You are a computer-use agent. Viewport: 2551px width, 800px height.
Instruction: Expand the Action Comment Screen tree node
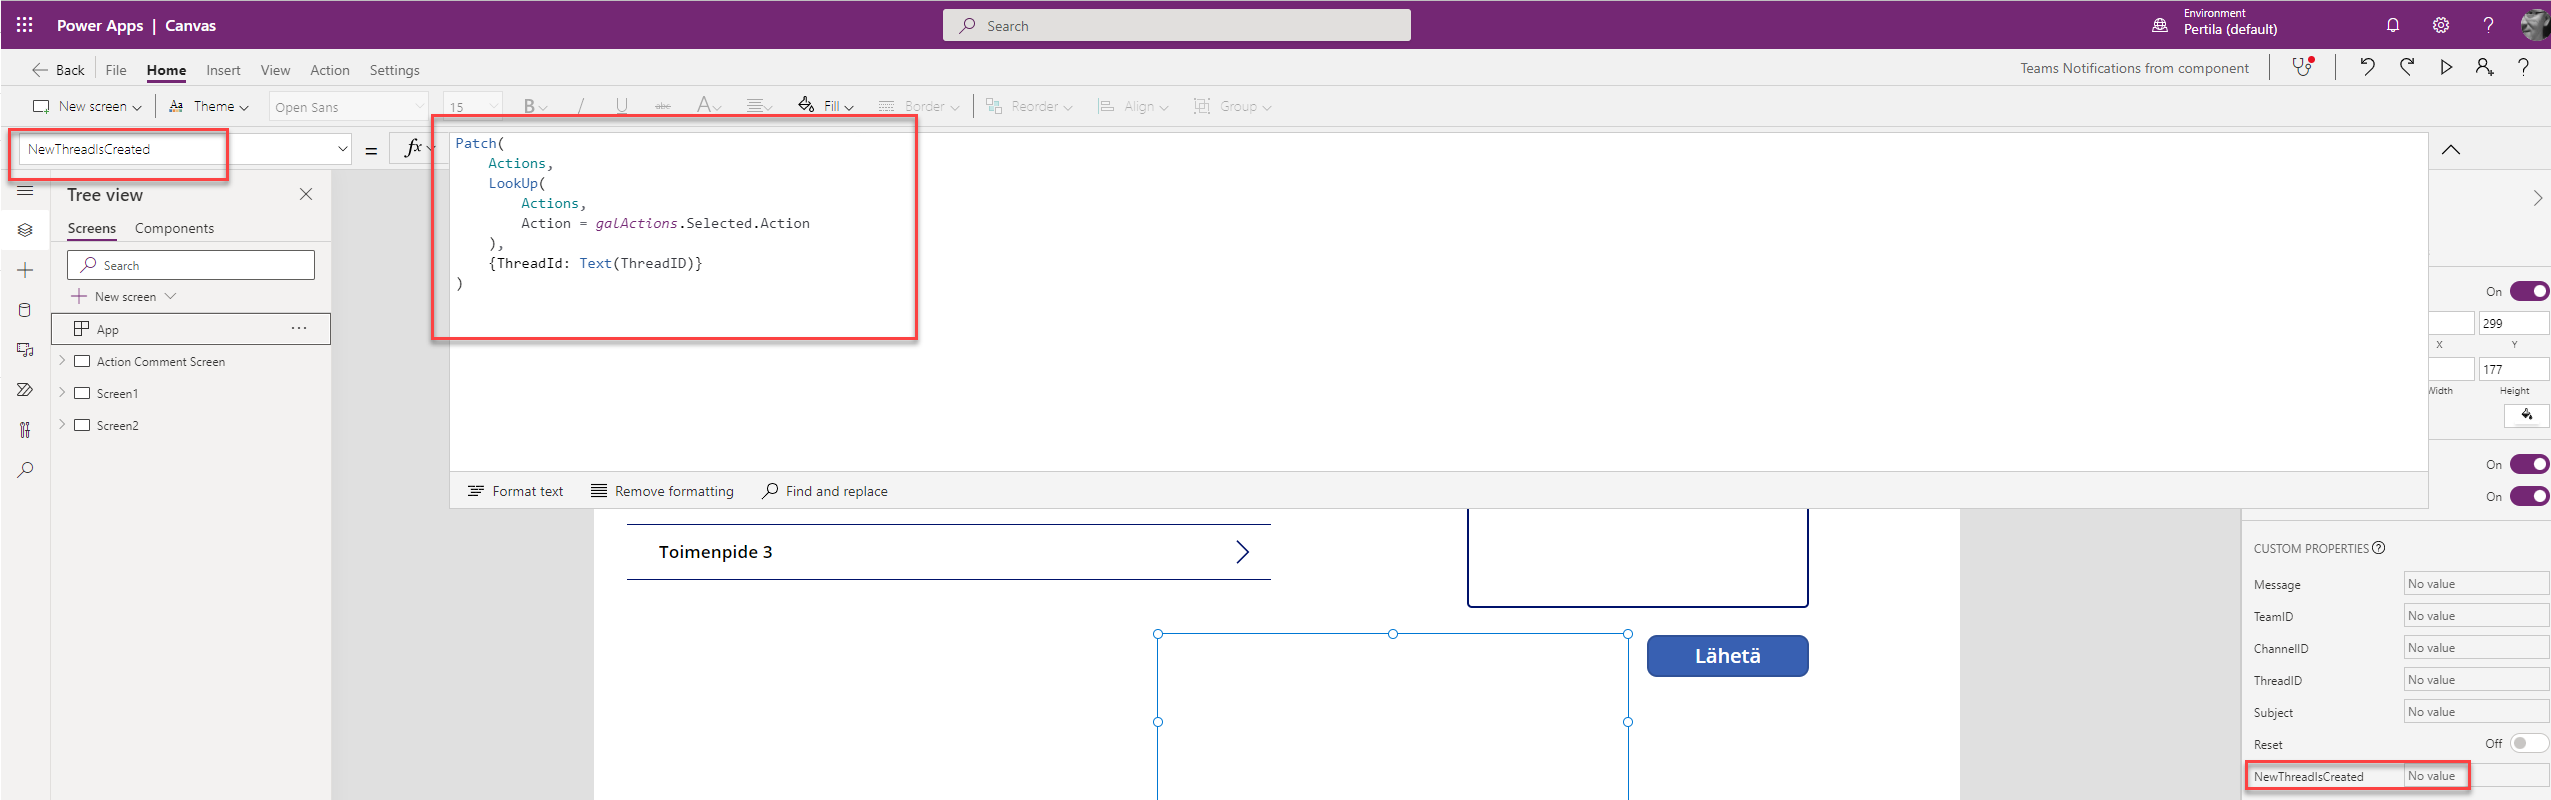click(62, 361)
